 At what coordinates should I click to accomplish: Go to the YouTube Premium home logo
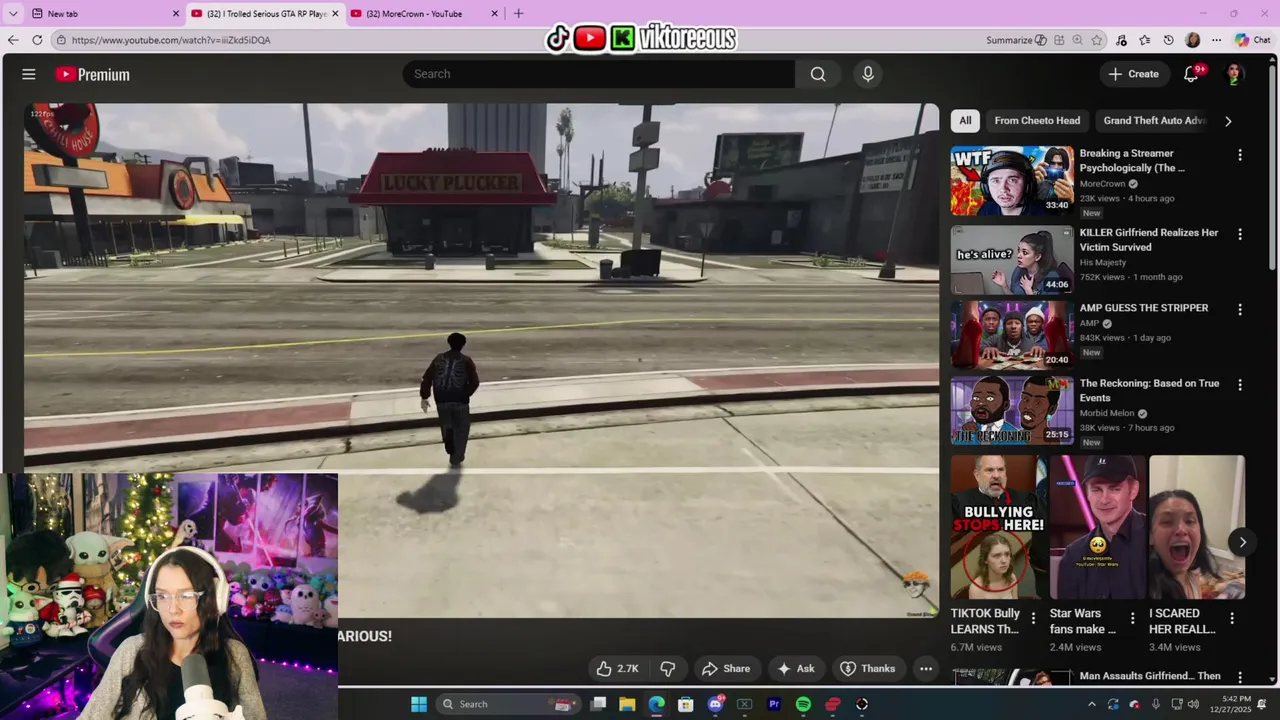point(92,74)
